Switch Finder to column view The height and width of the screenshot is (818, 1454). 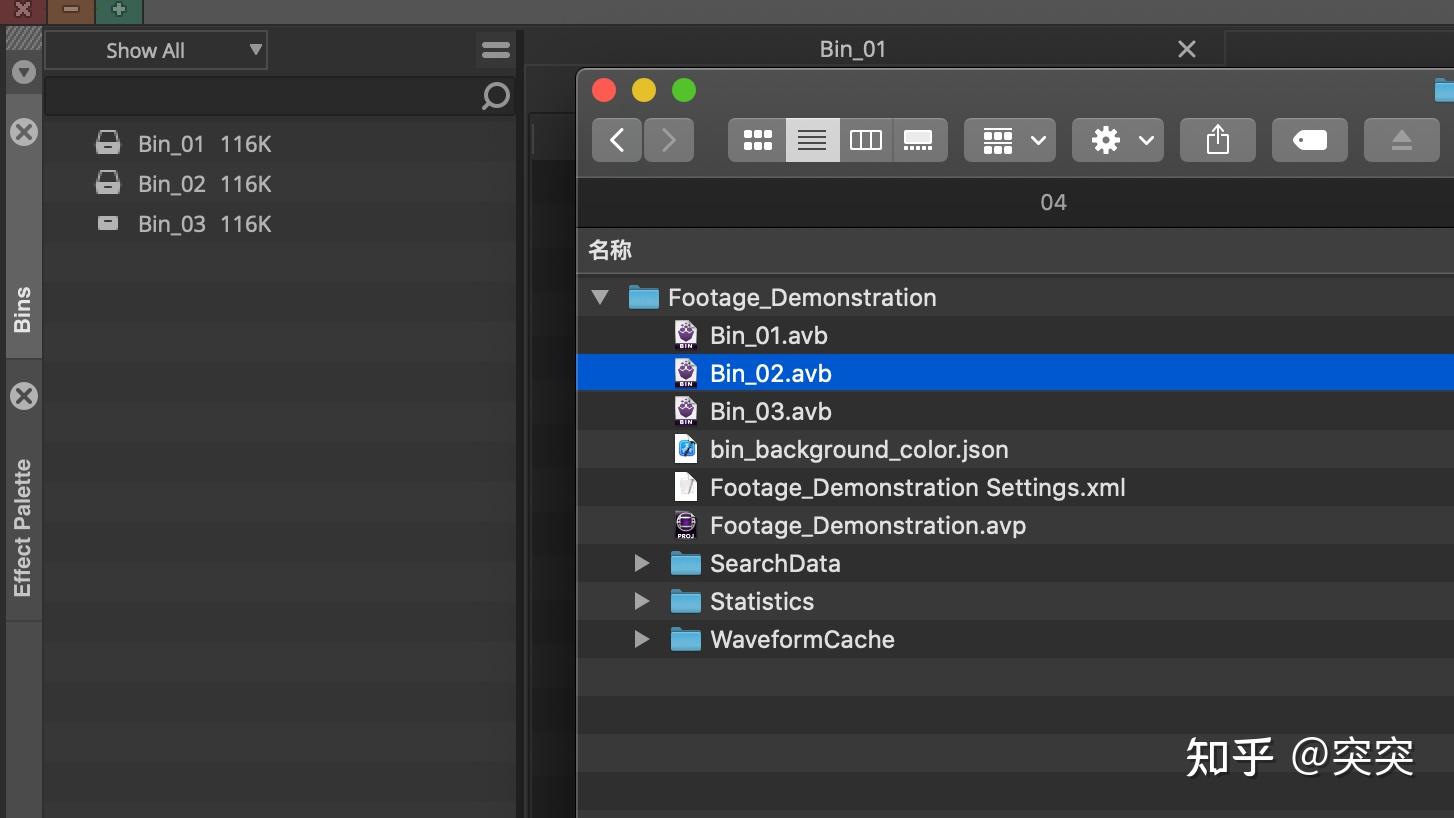coord(865,141)
